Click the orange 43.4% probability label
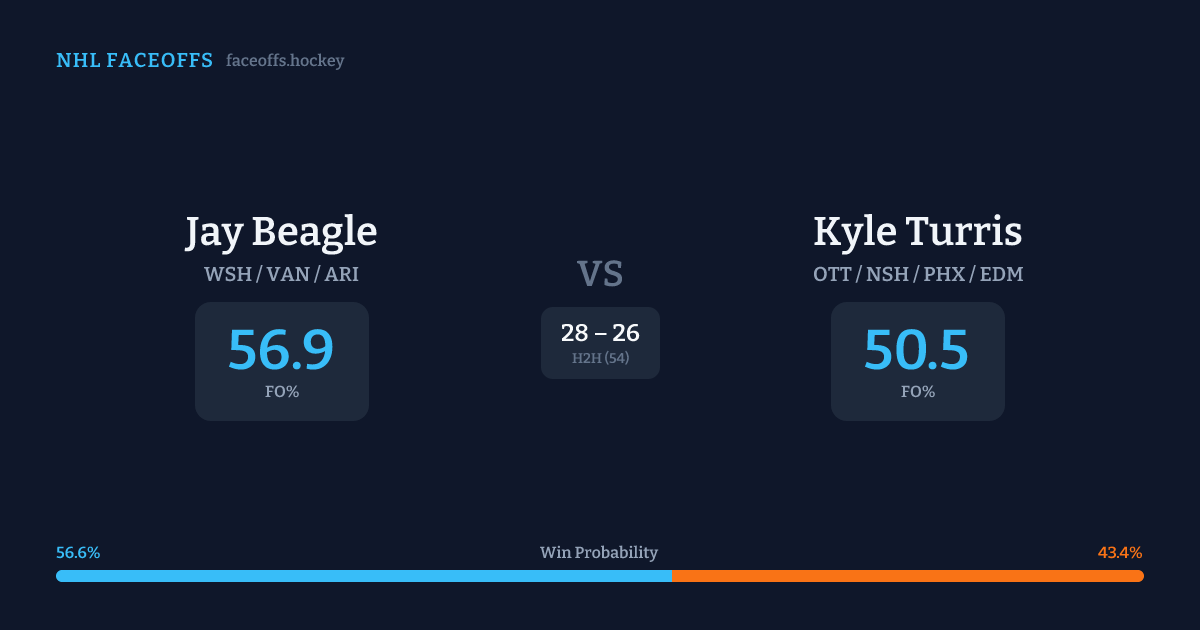This screenshot has width=1200, height=630. tap(1120, 553)
